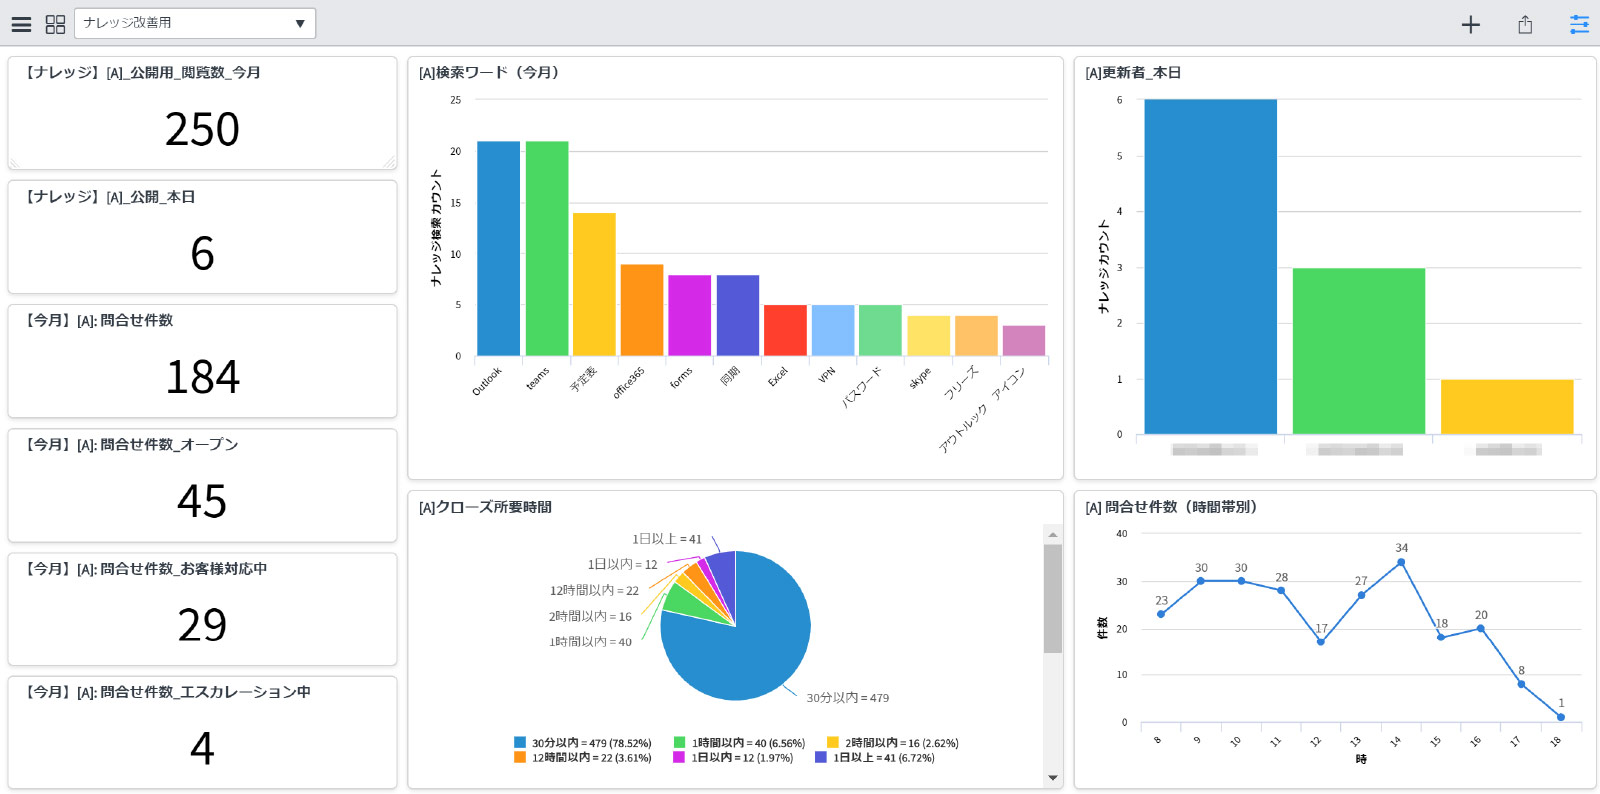Click the share export icon
The height and width of the screenshot is (794, 1600).
click(x=1525, y=24)
